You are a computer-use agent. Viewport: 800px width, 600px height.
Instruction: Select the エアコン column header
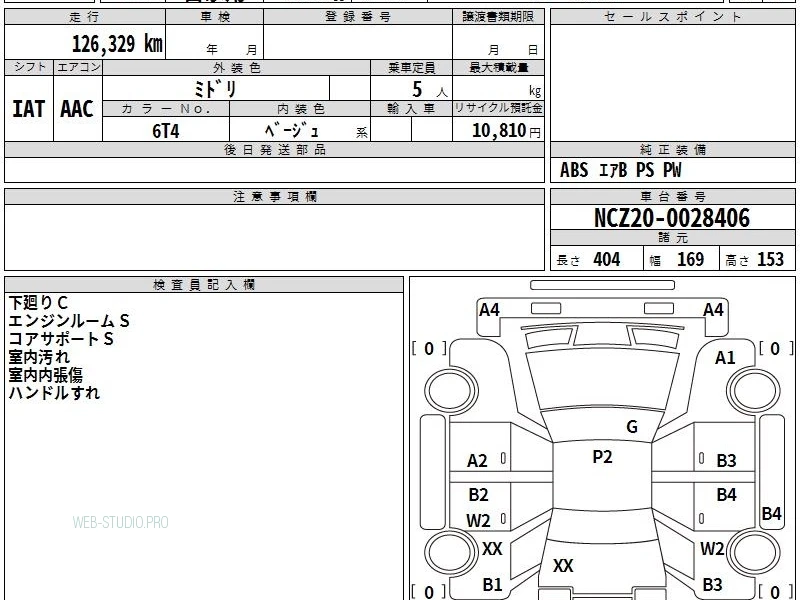click(78, 67)
